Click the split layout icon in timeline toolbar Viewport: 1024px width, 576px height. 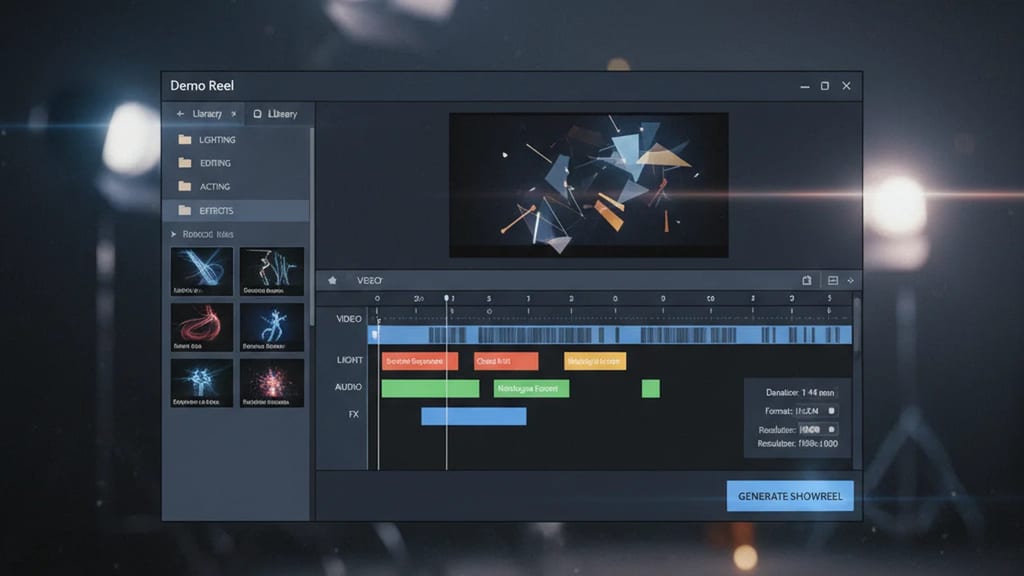[833, 280]
